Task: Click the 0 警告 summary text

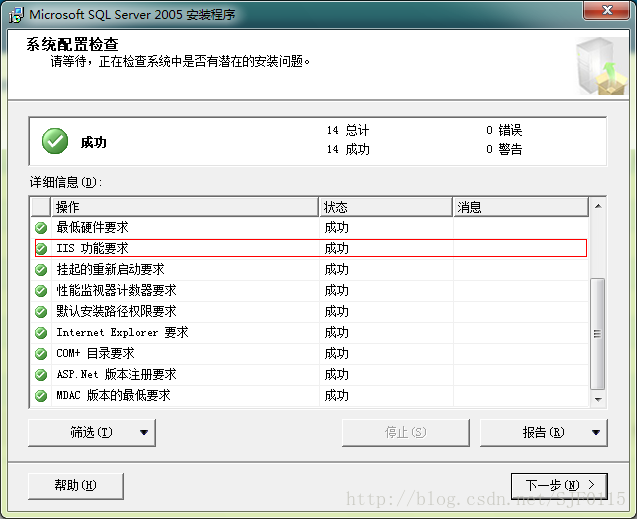Action: point(504,149)
